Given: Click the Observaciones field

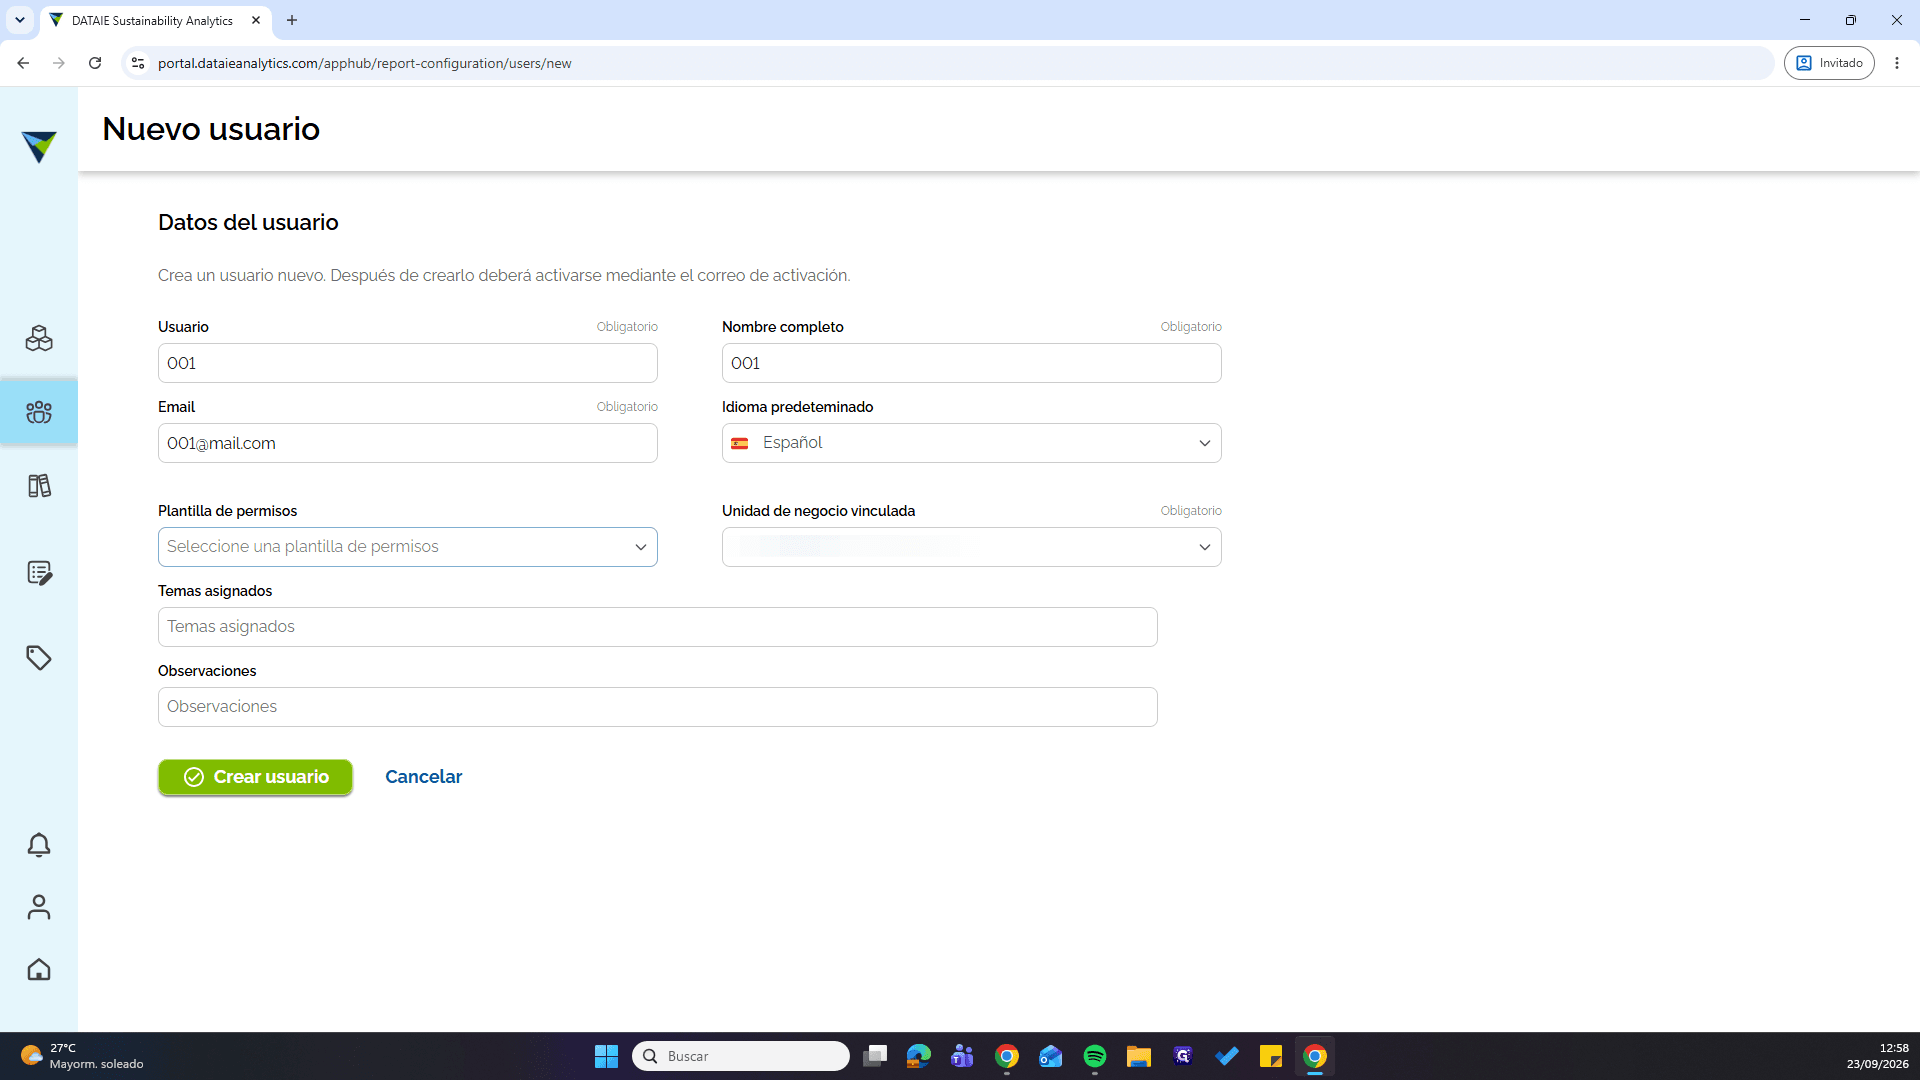Looking at the screenshot, I should [x=658, y=707].
